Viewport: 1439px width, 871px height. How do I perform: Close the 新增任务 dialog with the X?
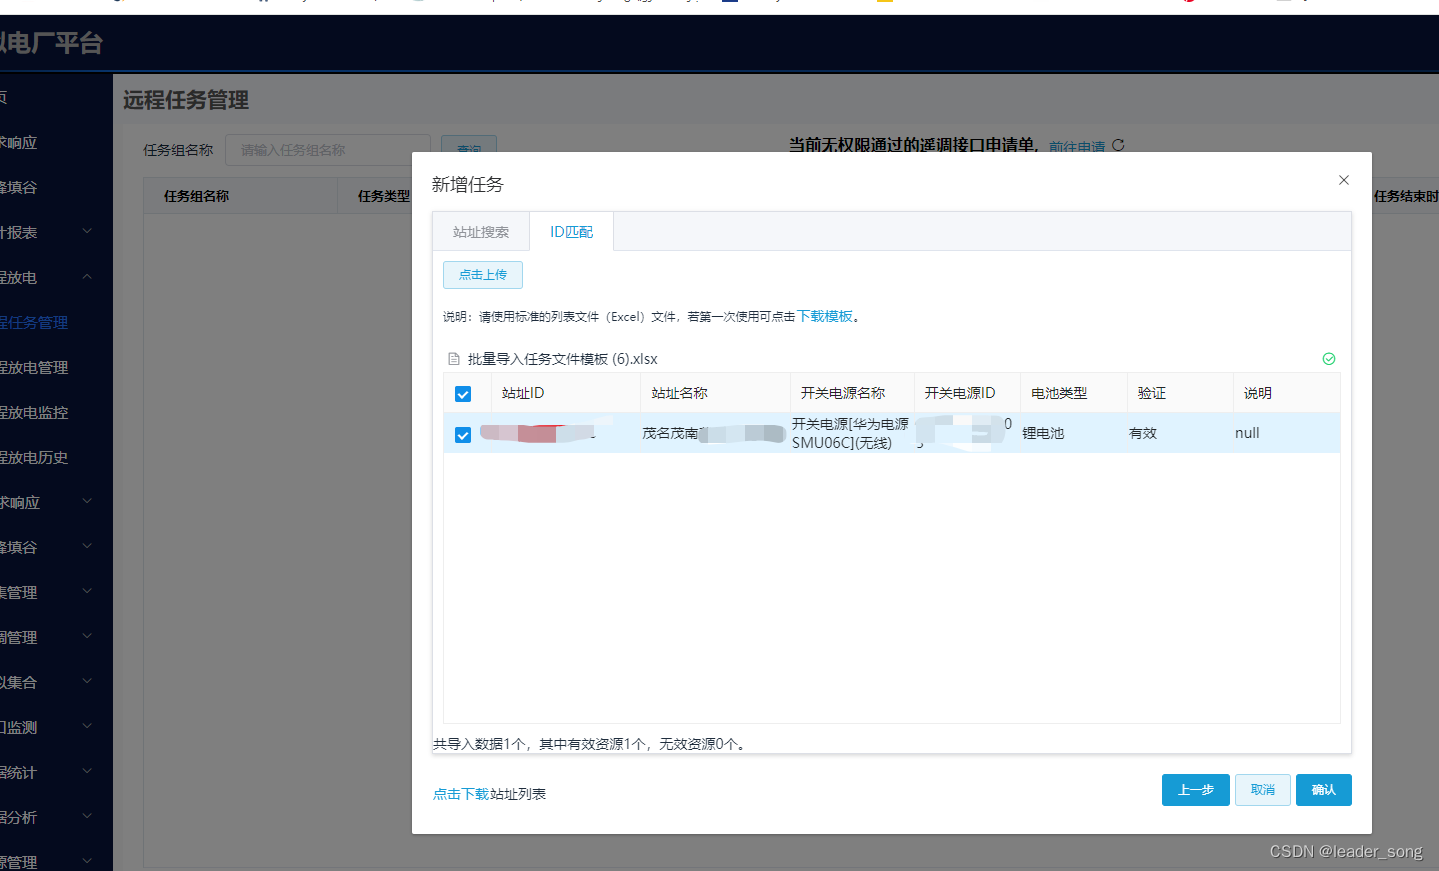(x=1344, y=180)
